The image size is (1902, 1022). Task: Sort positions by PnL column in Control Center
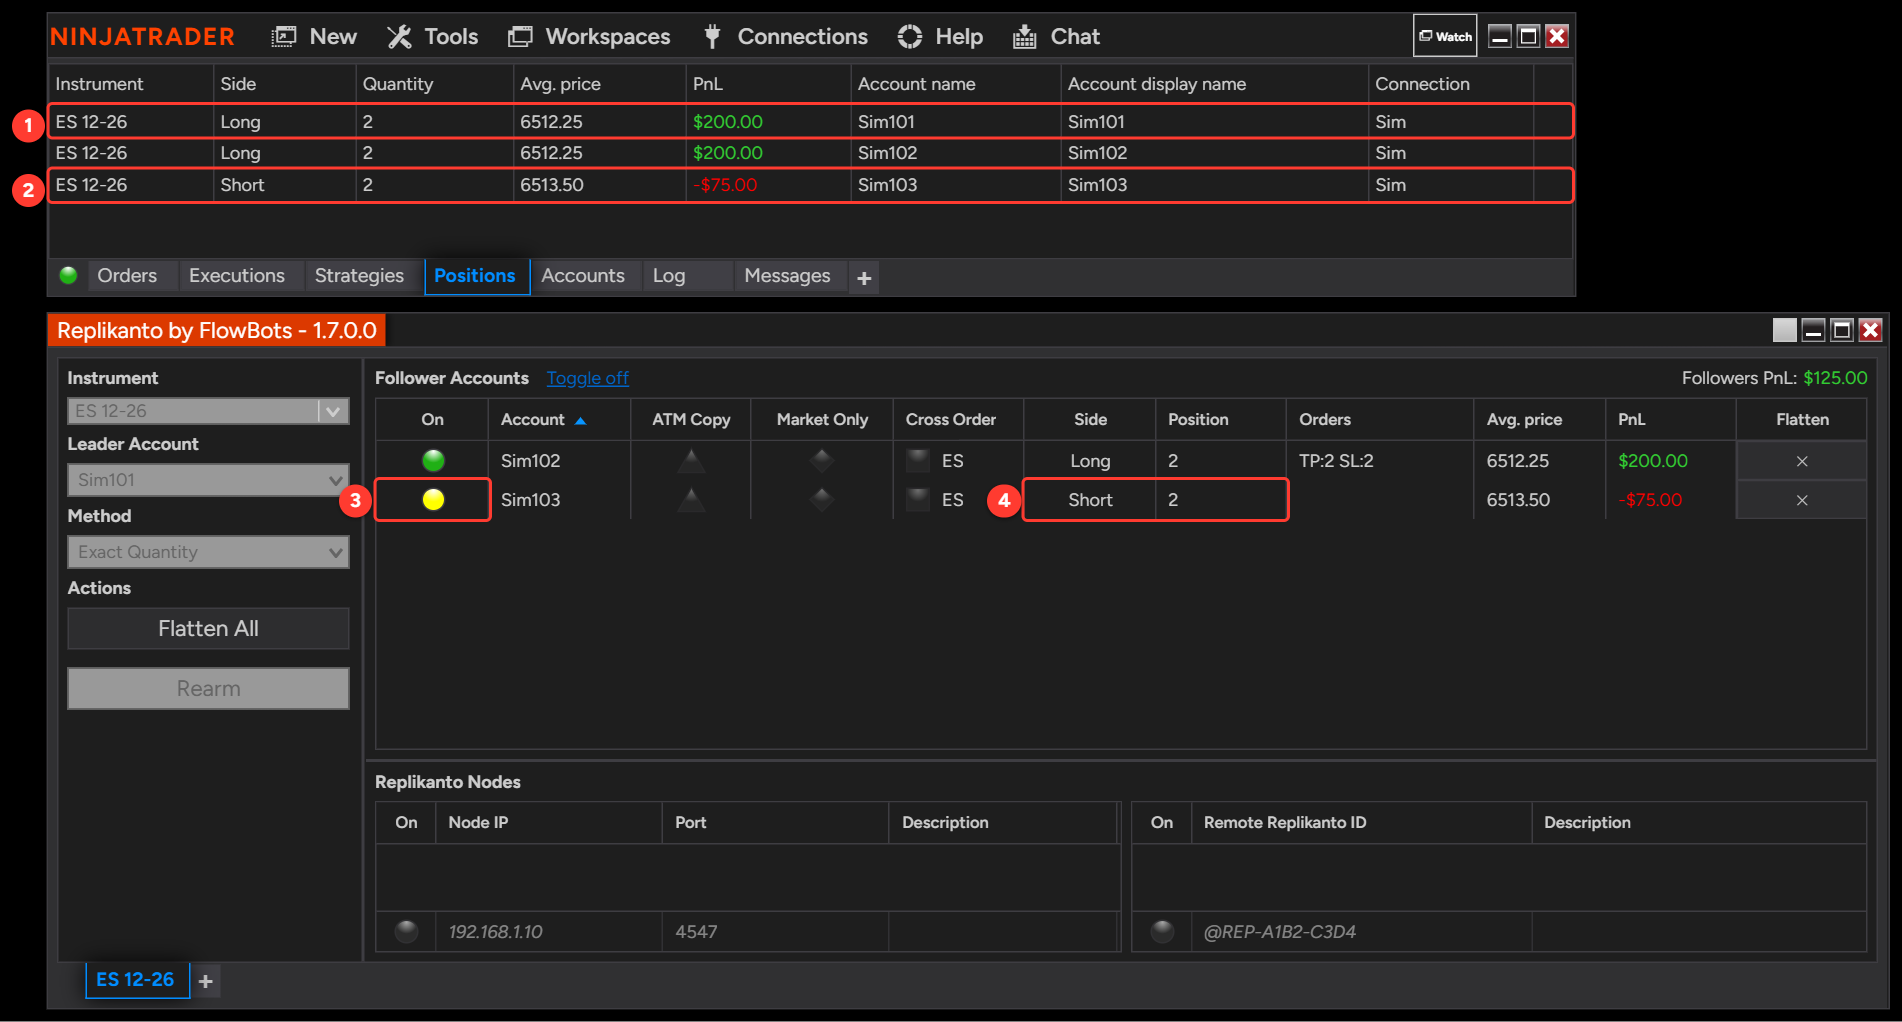click(768, 84)
